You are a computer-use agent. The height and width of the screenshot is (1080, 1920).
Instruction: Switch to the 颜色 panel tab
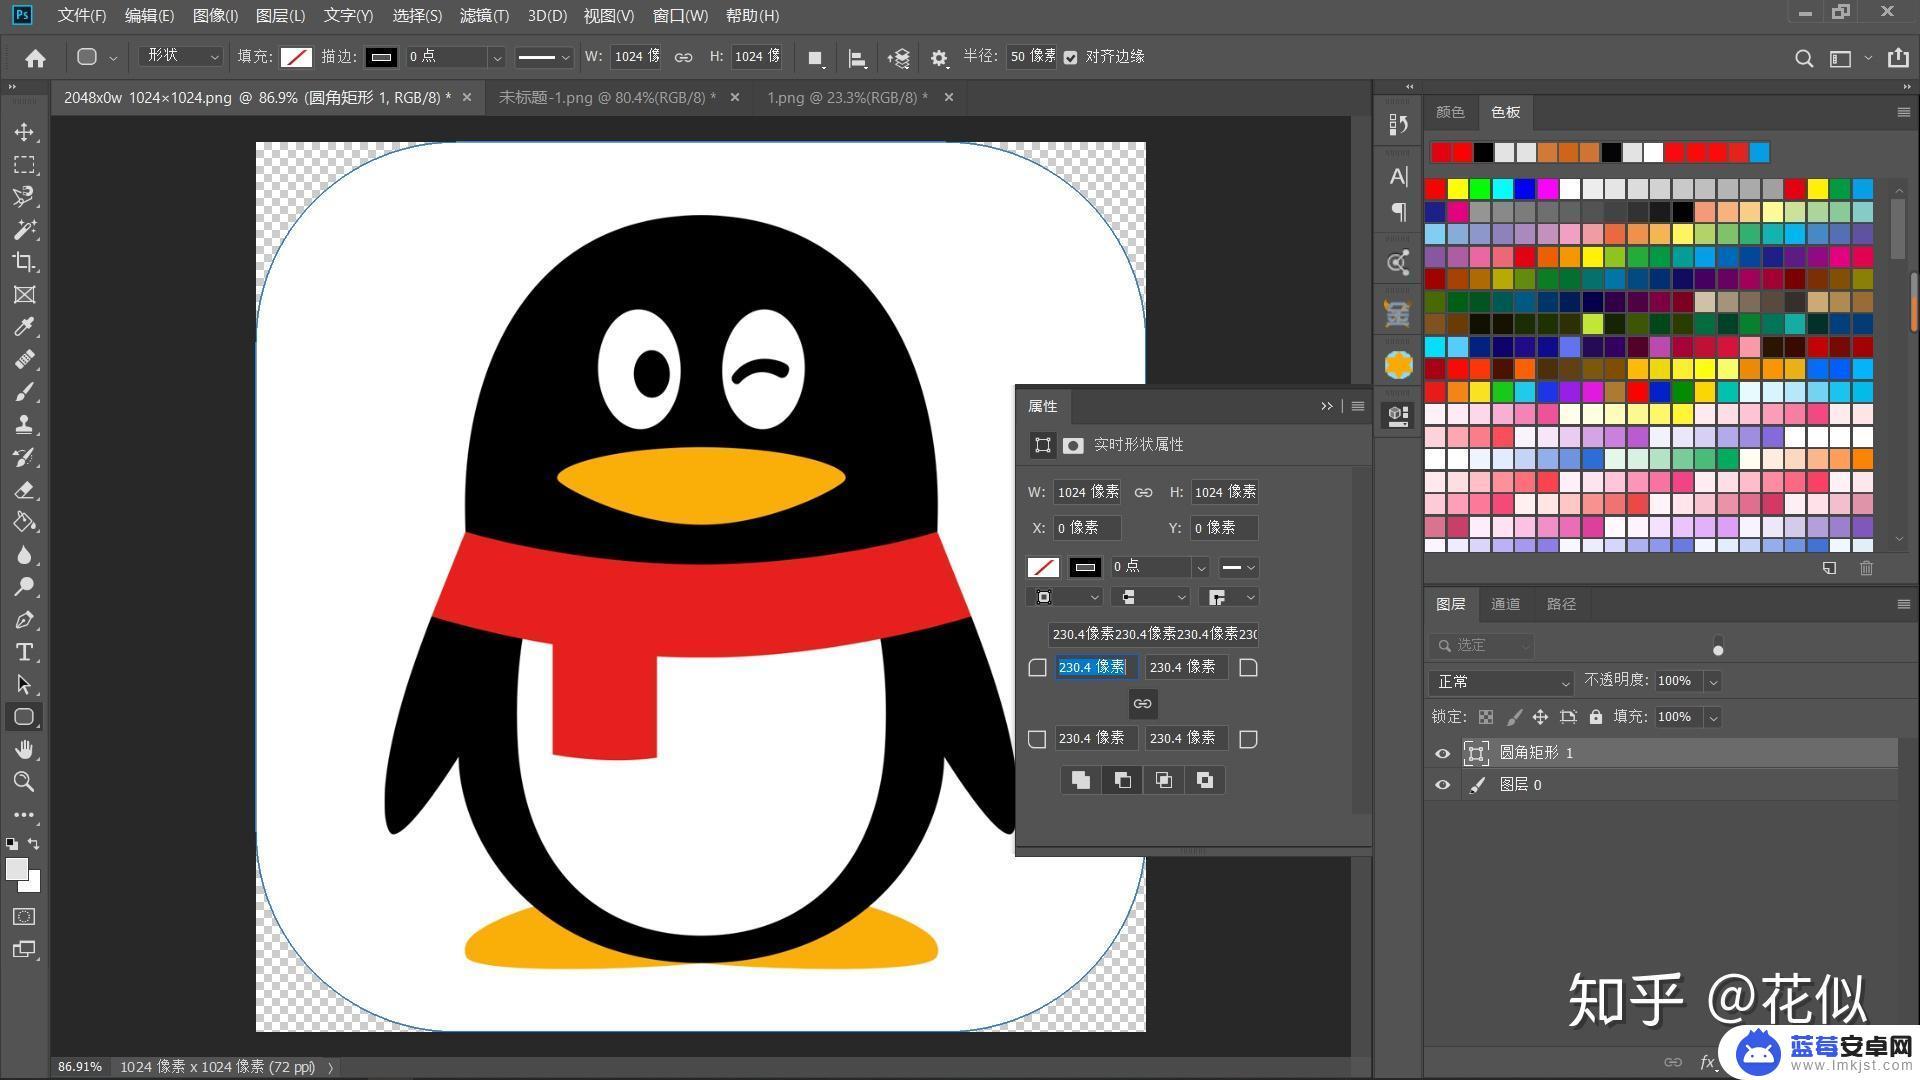pos(1450,112)
